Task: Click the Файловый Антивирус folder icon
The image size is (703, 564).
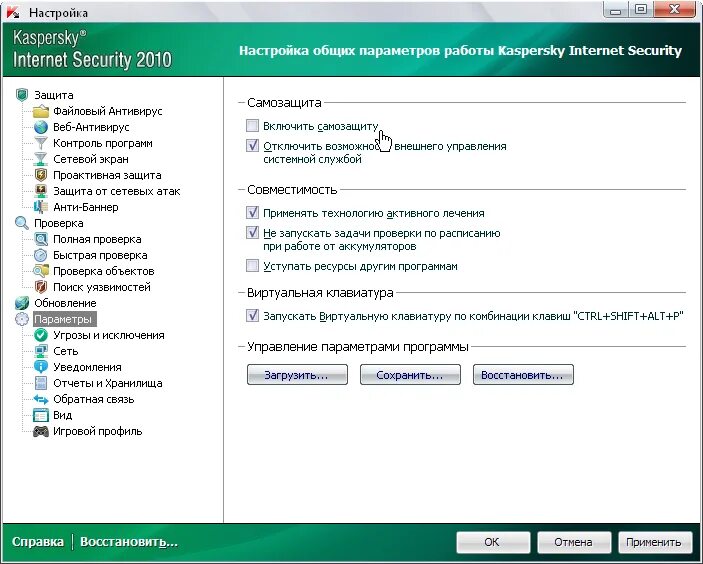Action: tap(41, 111)
